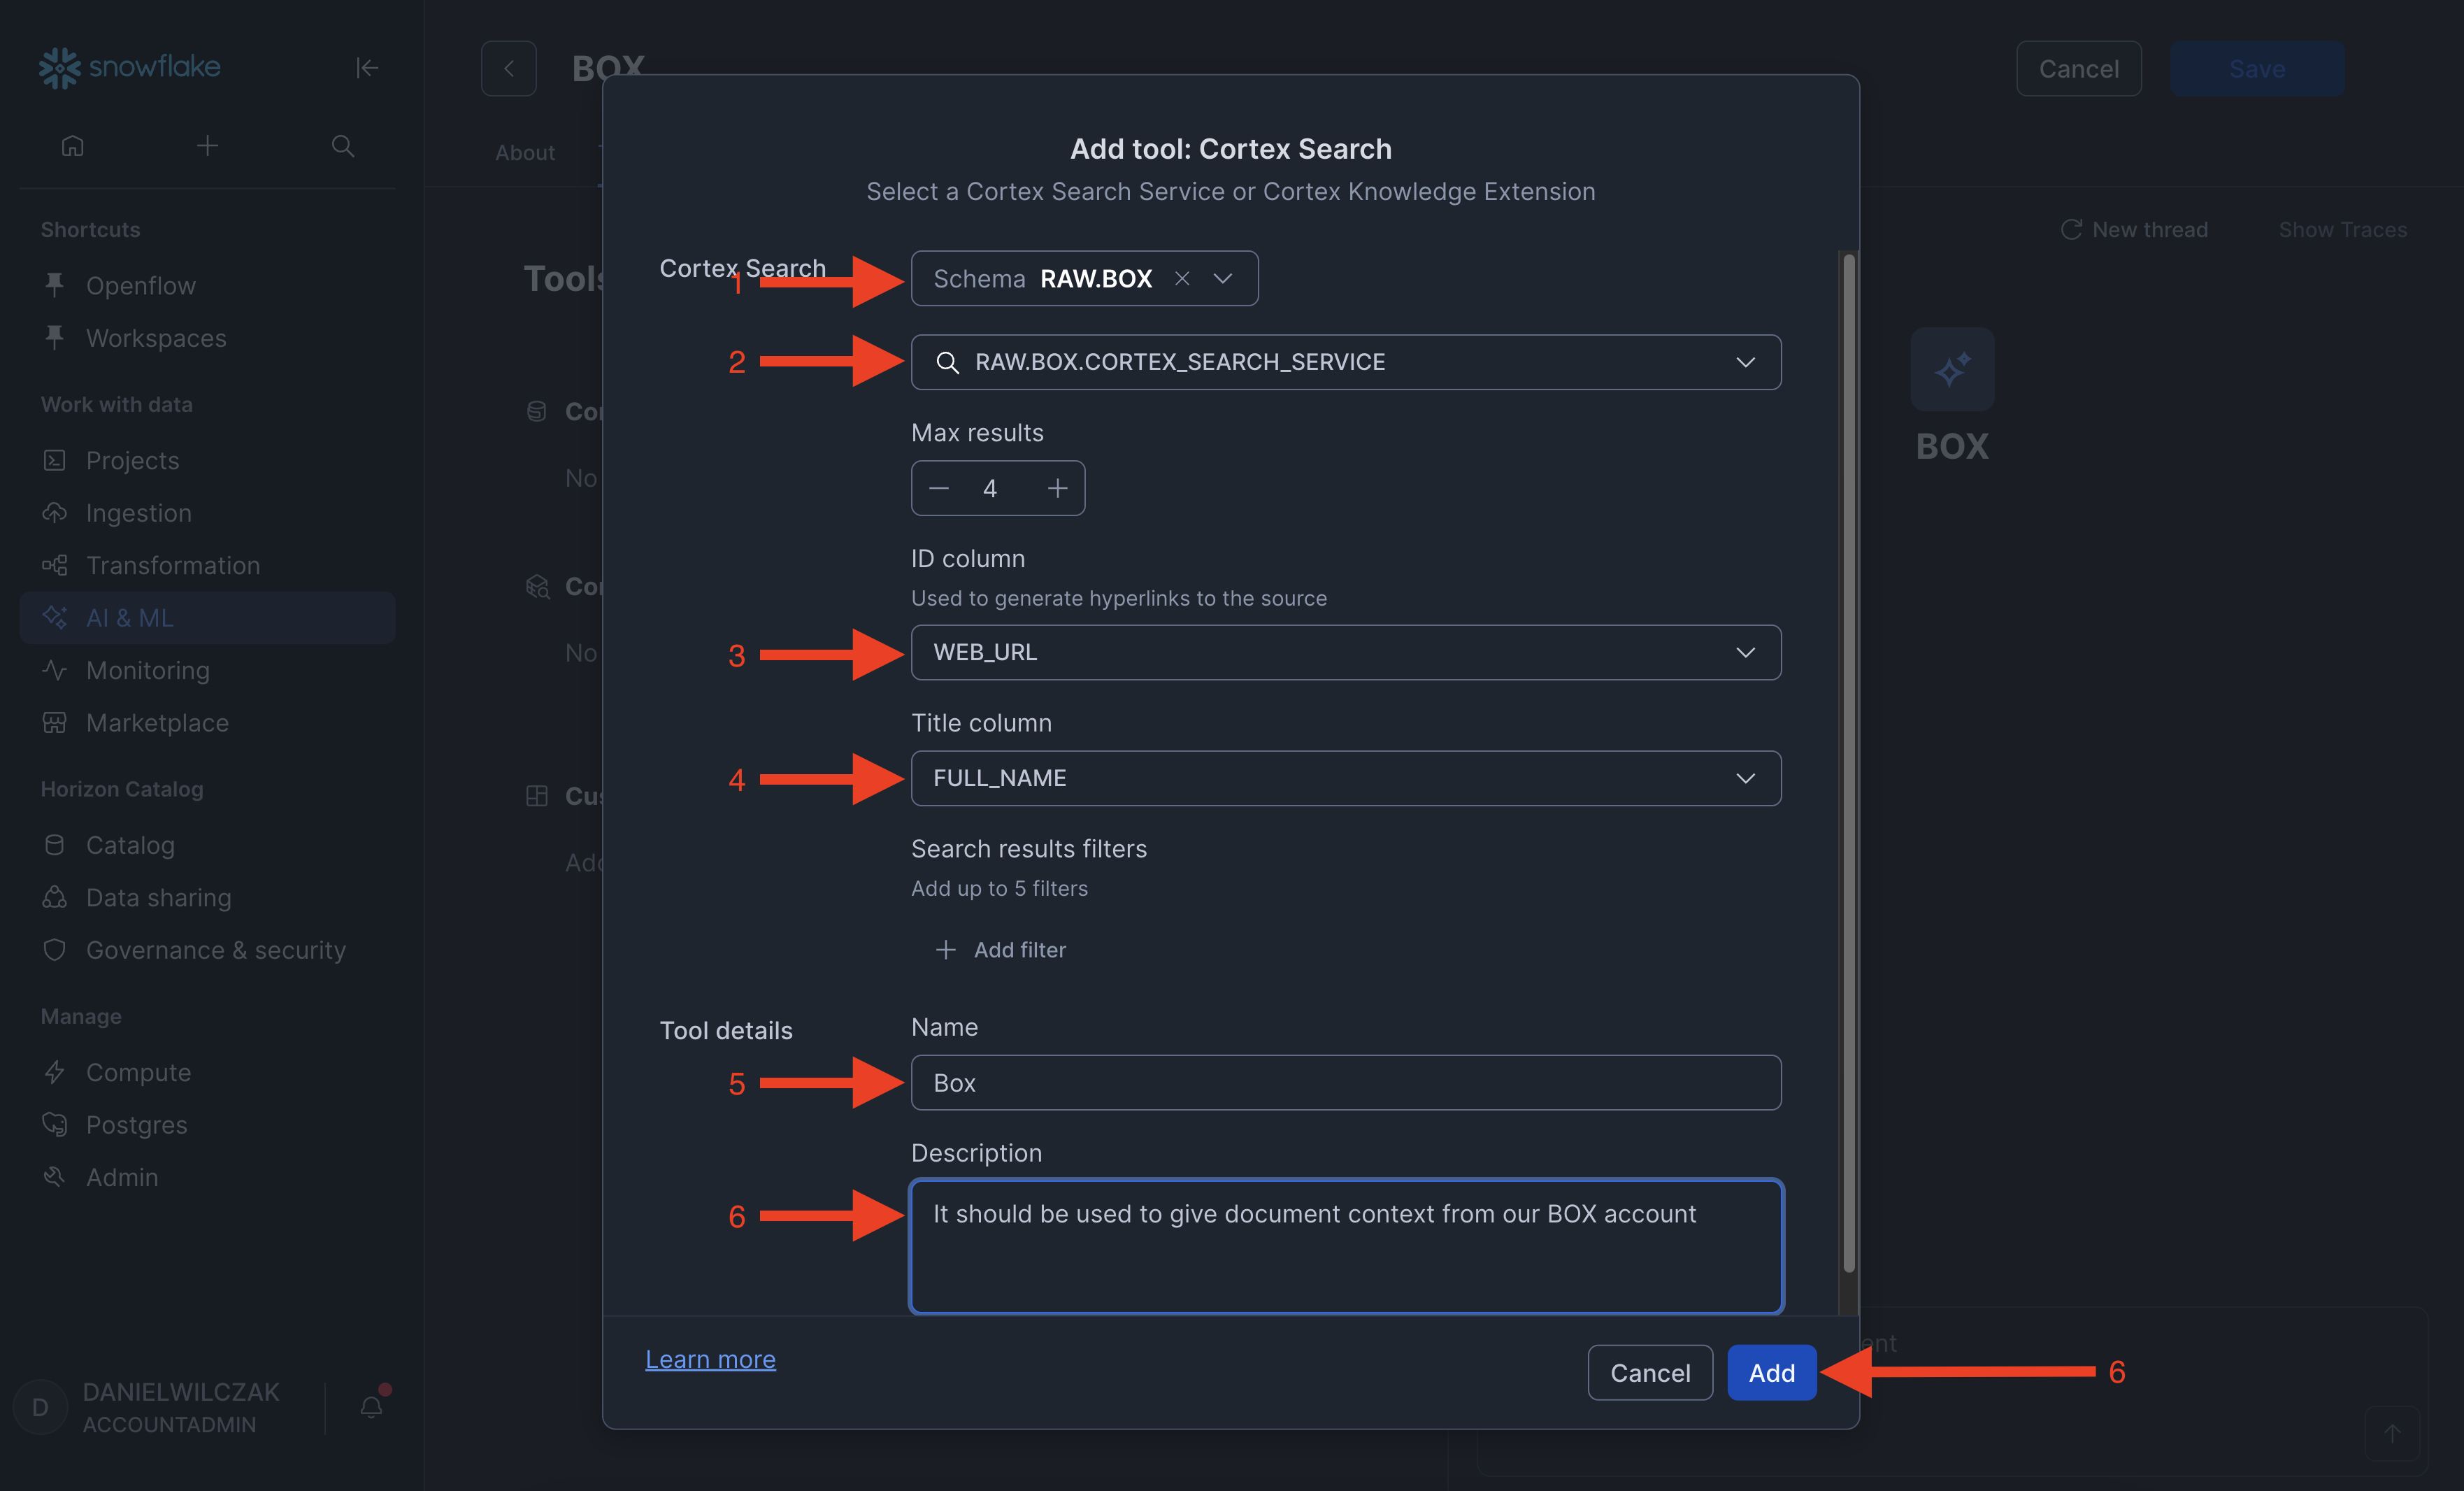This screenshot has width=2464, height=1491.
Task: Expand the Cortex Search Service dropdown
Action: tap(1745, 362)
